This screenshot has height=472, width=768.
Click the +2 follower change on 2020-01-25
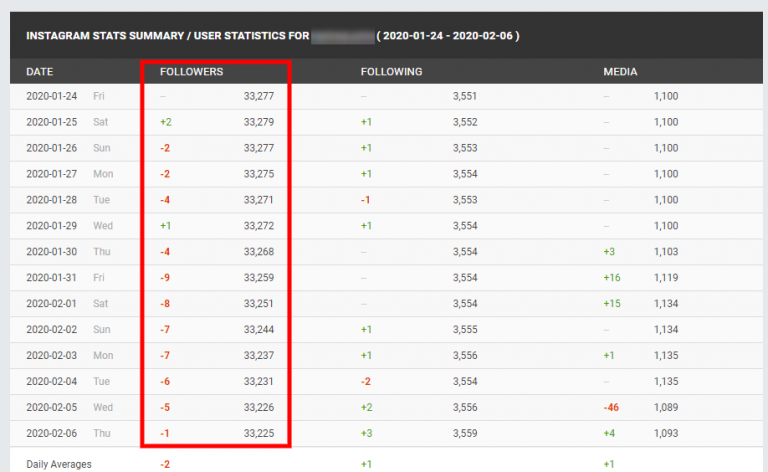pos(166,122)
